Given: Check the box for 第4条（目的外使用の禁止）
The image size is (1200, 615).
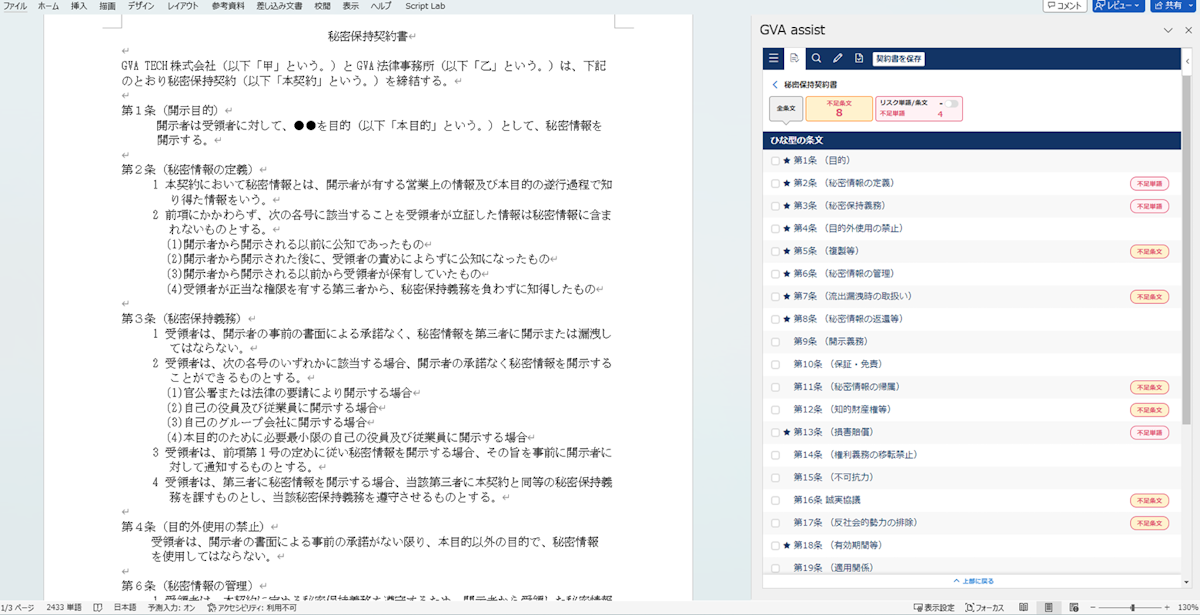Looking at the screenshot, I should click(775, 228).
